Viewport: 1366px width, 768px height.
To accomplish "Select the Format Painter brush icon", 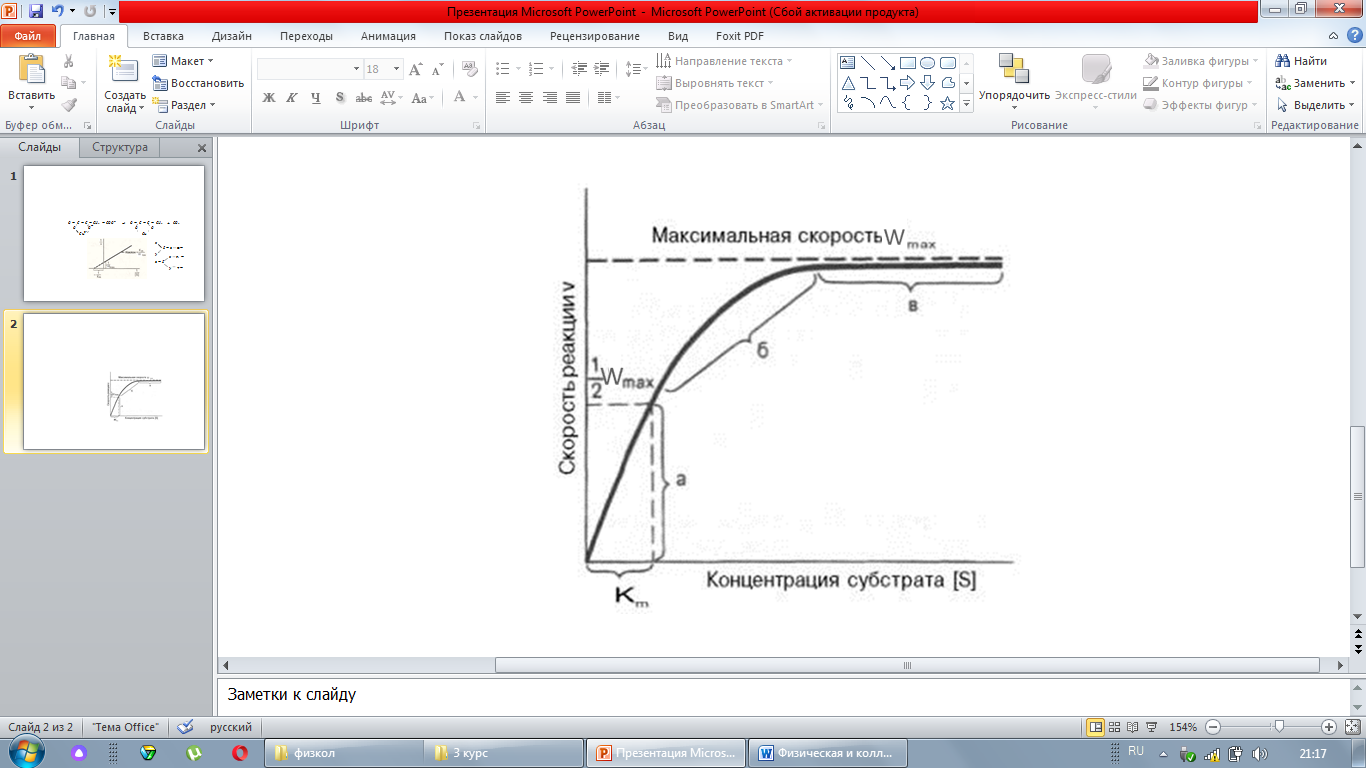I will pos(69,104).
